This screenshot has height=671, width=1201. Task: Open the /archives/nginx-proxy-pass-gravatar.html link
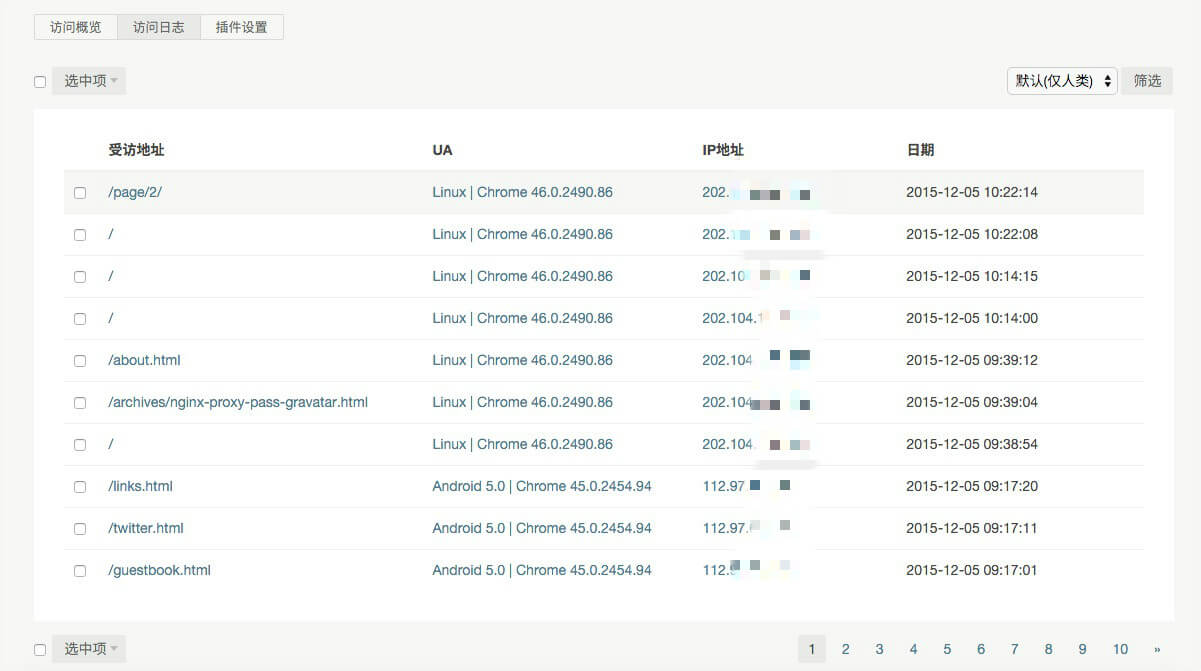coord(238,402)
